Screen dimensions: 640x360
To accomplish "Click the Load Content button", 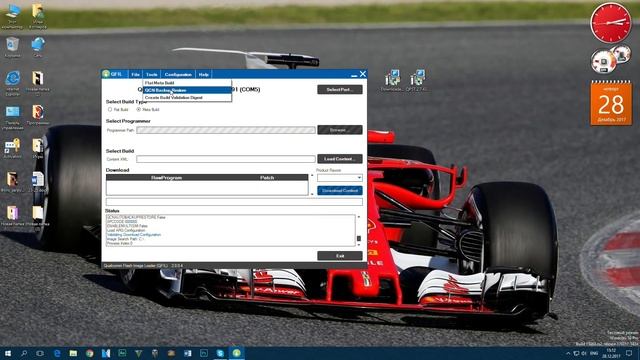I will [x=340, y=159].
